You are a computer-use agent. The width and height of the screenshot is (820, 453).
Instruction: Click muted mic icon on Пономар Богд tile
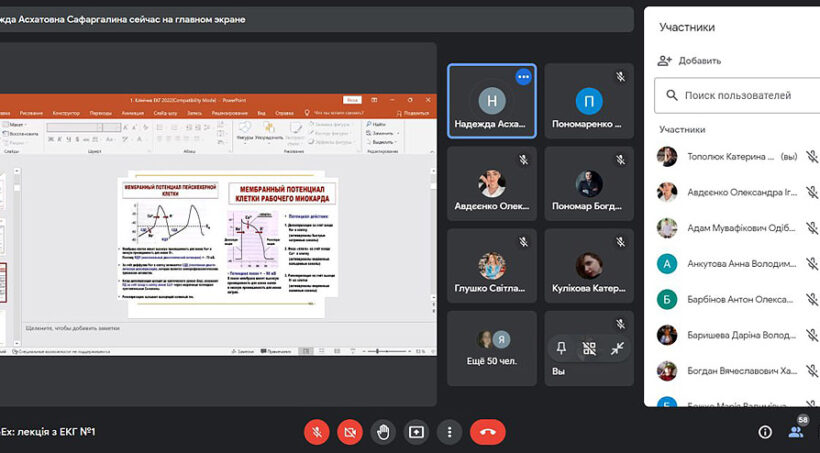tap(620, 160)
